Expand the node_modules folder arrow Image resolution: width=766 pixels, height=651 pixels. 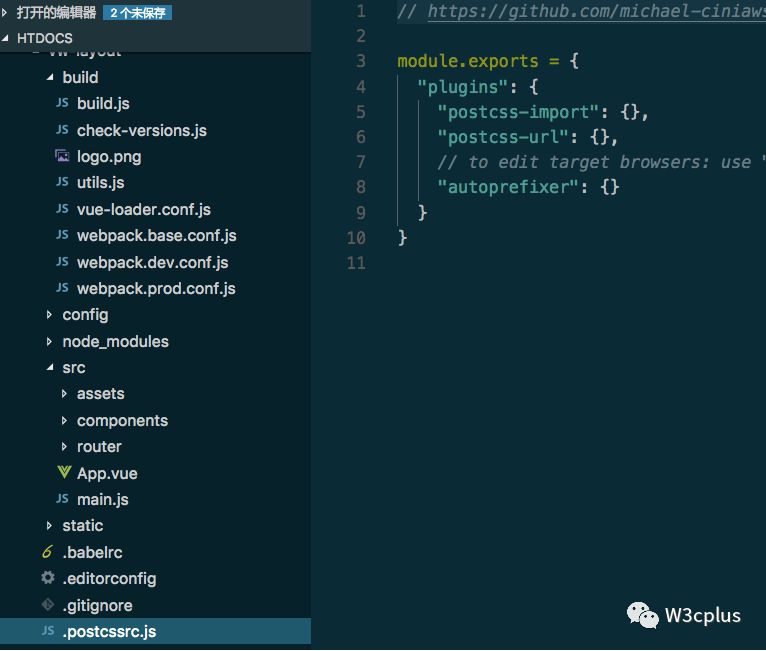click(49, 341)
